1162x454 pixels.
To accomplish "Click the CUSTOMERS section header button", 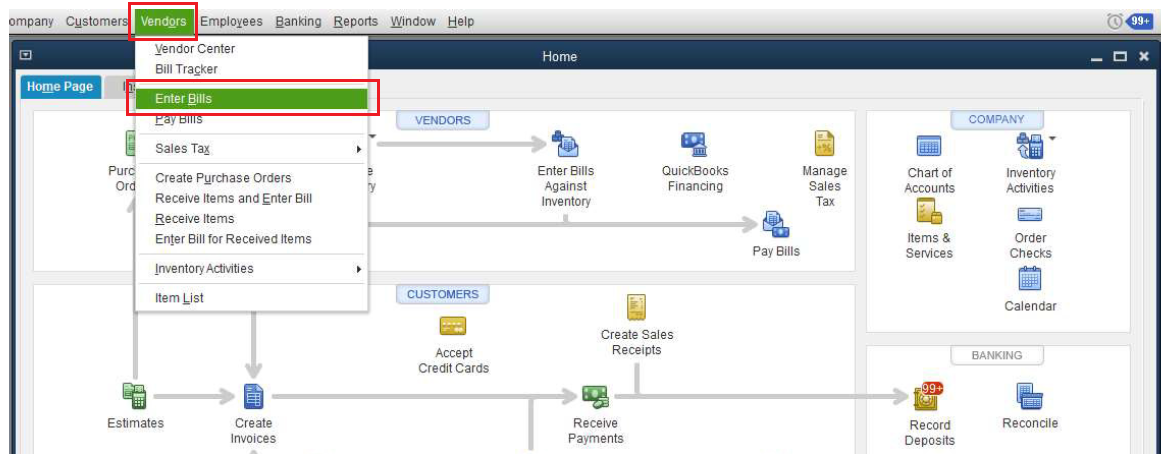I will click(442, 294).
